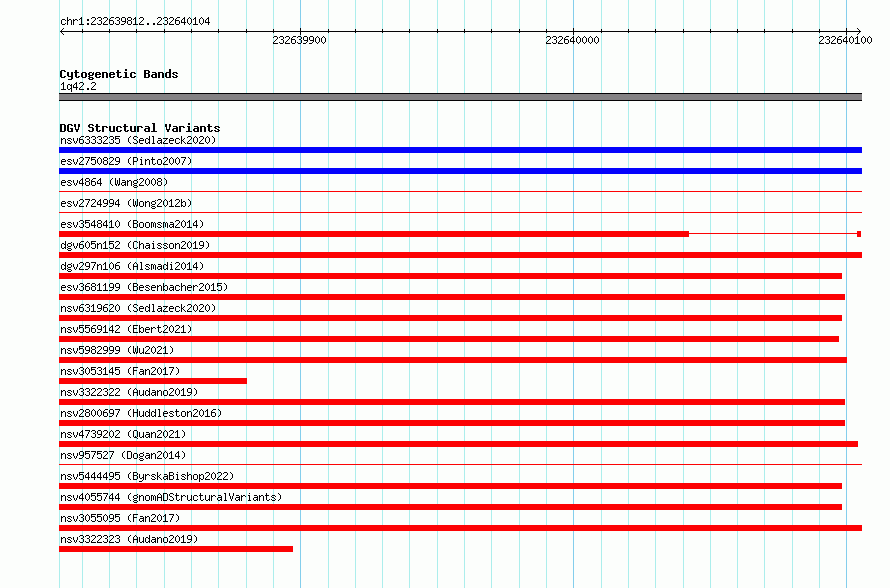Open variant nsv4055744 (gnomADStructuralVariants)
Viewport: 890px width, 588px height.
pos(171,497)
